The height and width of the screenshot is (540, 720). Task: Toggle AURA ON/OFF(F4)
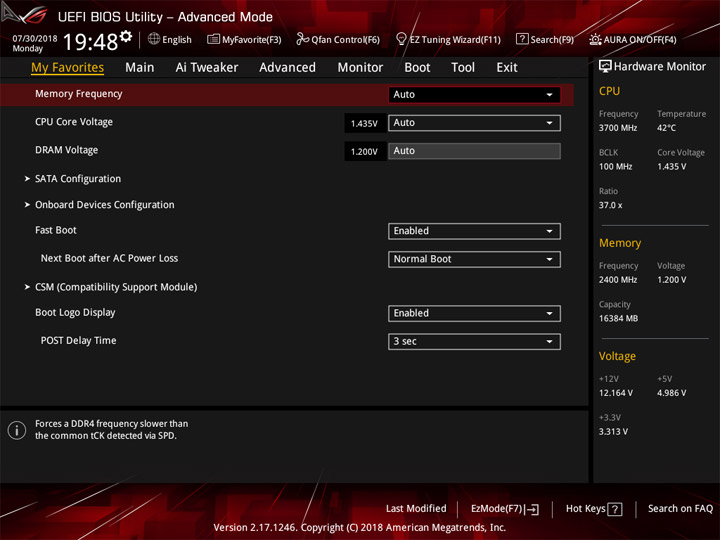633,39
